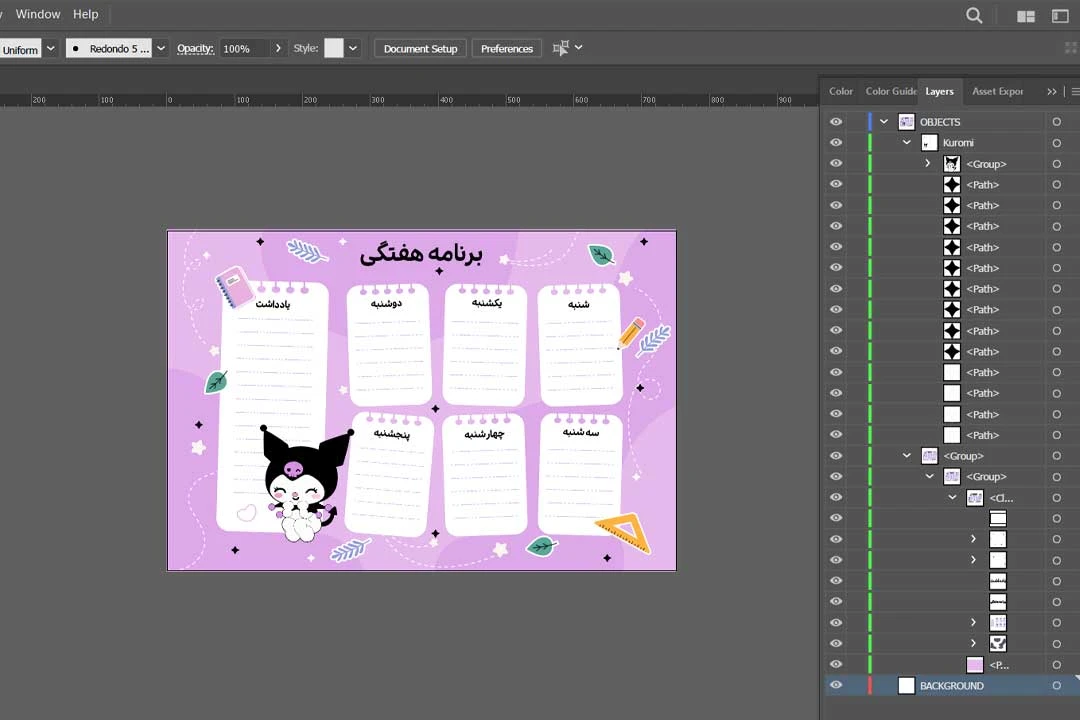Select the yellow pencil illustration on artboard
Viewport: 1080px width, 720px height.
(630, 332)
